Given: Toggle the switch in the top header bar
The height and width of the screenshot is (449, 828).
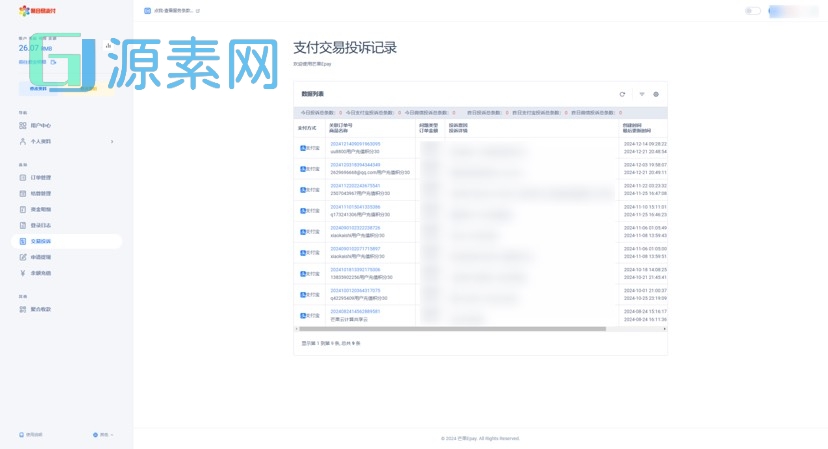Looking at the screenshot, I should pos(752,11).
